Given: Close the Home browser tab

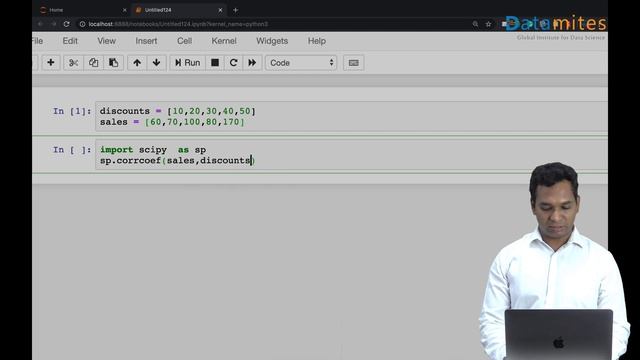Looking at the screenshot, I should [x=124, y=10].
